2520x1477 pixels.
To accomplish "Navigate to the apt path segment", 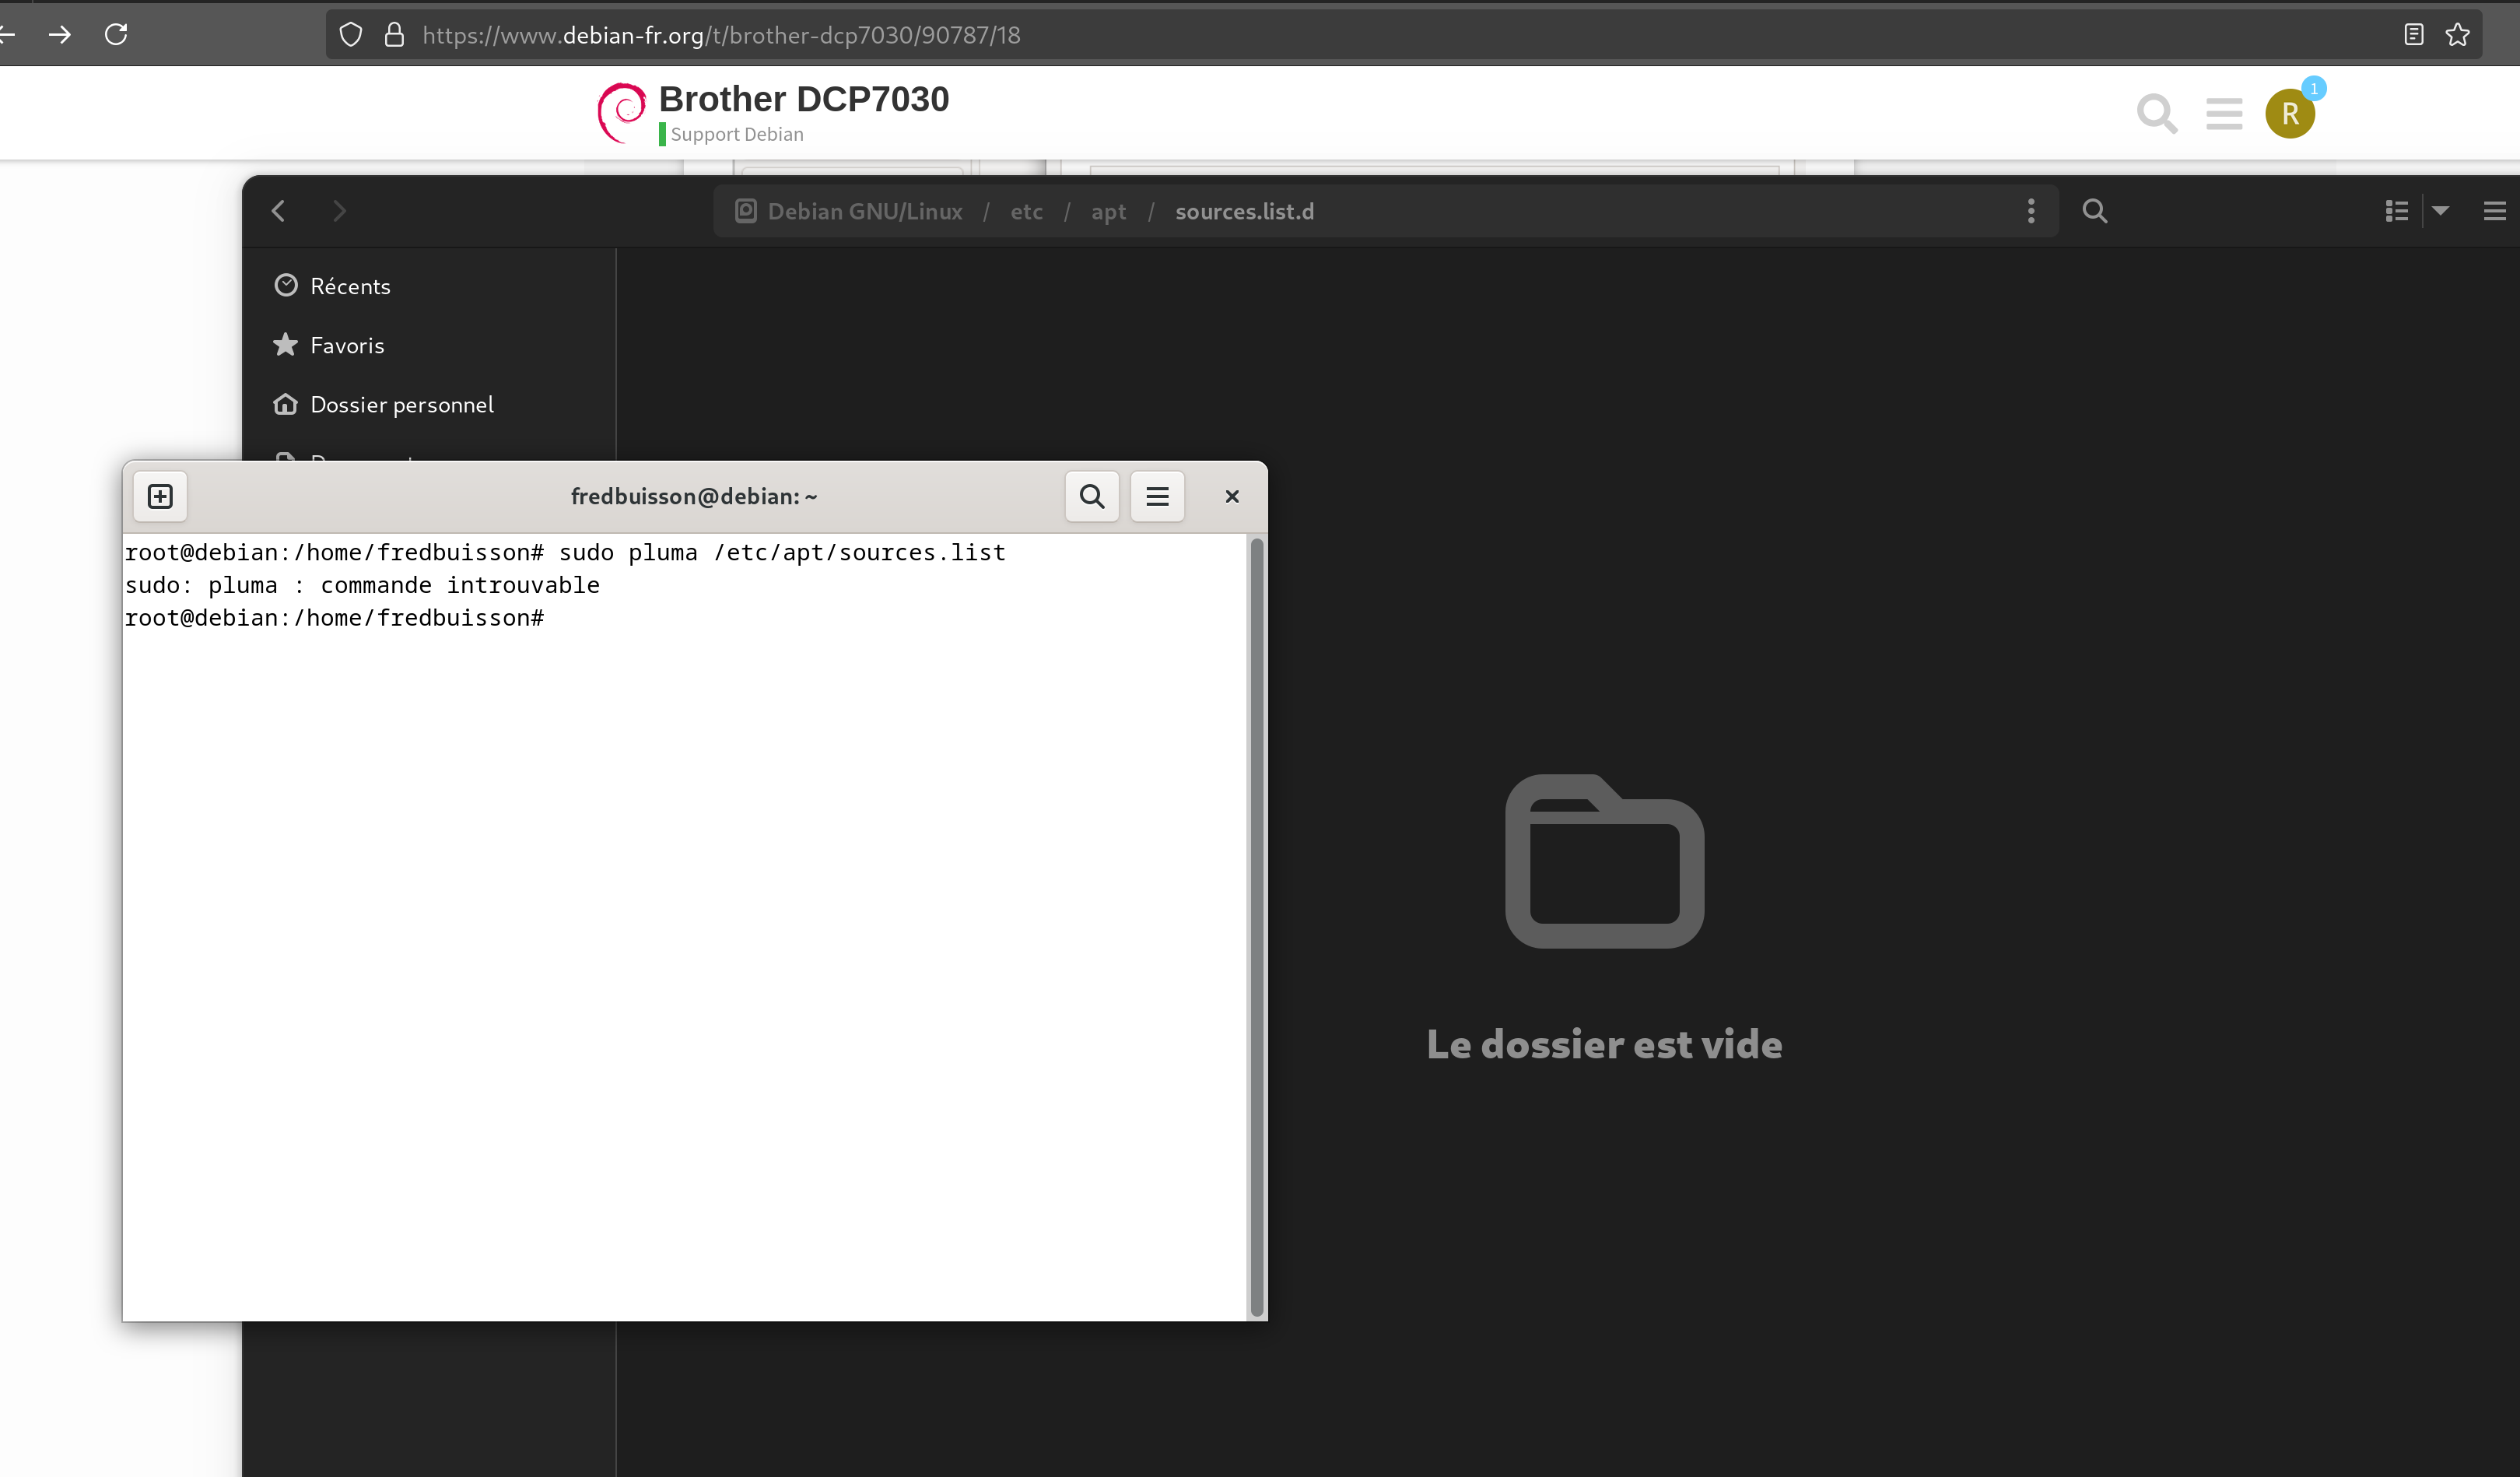I will click(x=1108, y=211).
